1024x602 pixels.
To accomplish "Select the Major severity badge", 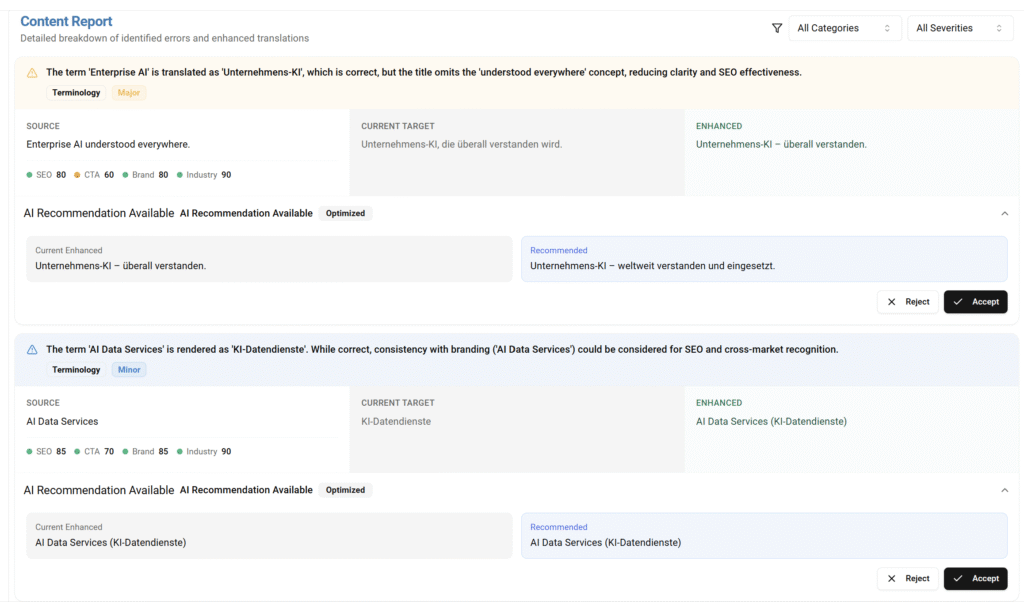I will coord(129,93).
